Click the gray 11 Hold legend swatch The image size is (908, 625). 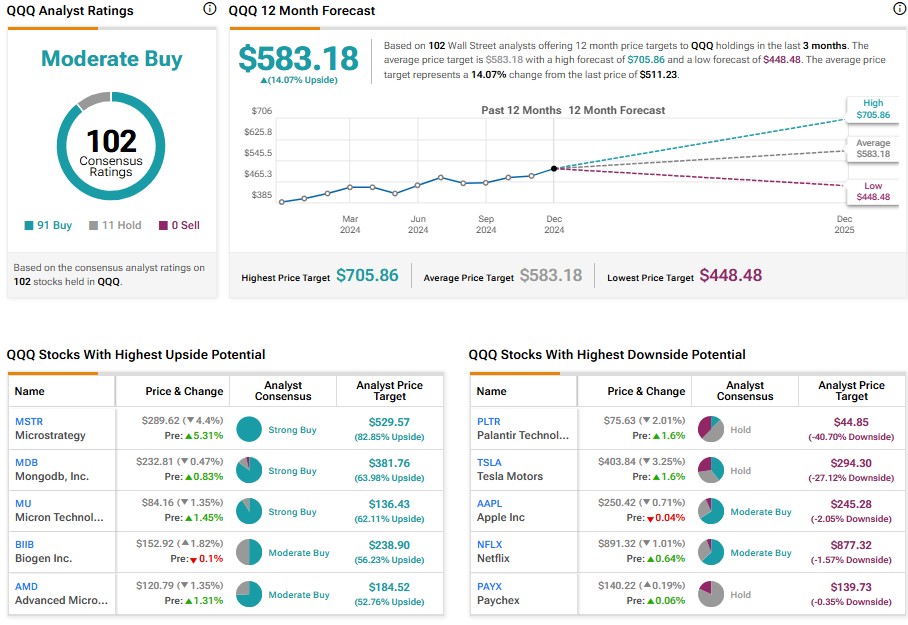[93, 226]
